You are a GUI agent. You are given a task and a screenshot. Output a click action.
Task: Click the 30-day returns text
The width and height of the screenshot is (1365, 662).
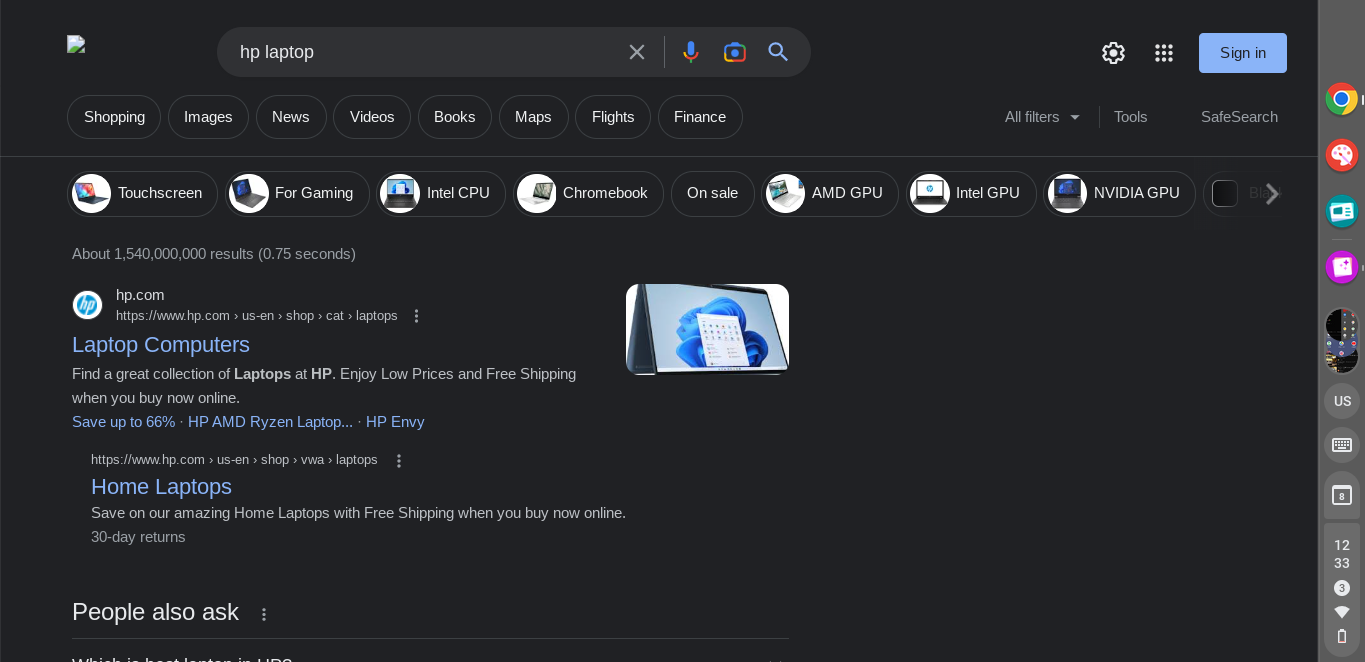138,537
